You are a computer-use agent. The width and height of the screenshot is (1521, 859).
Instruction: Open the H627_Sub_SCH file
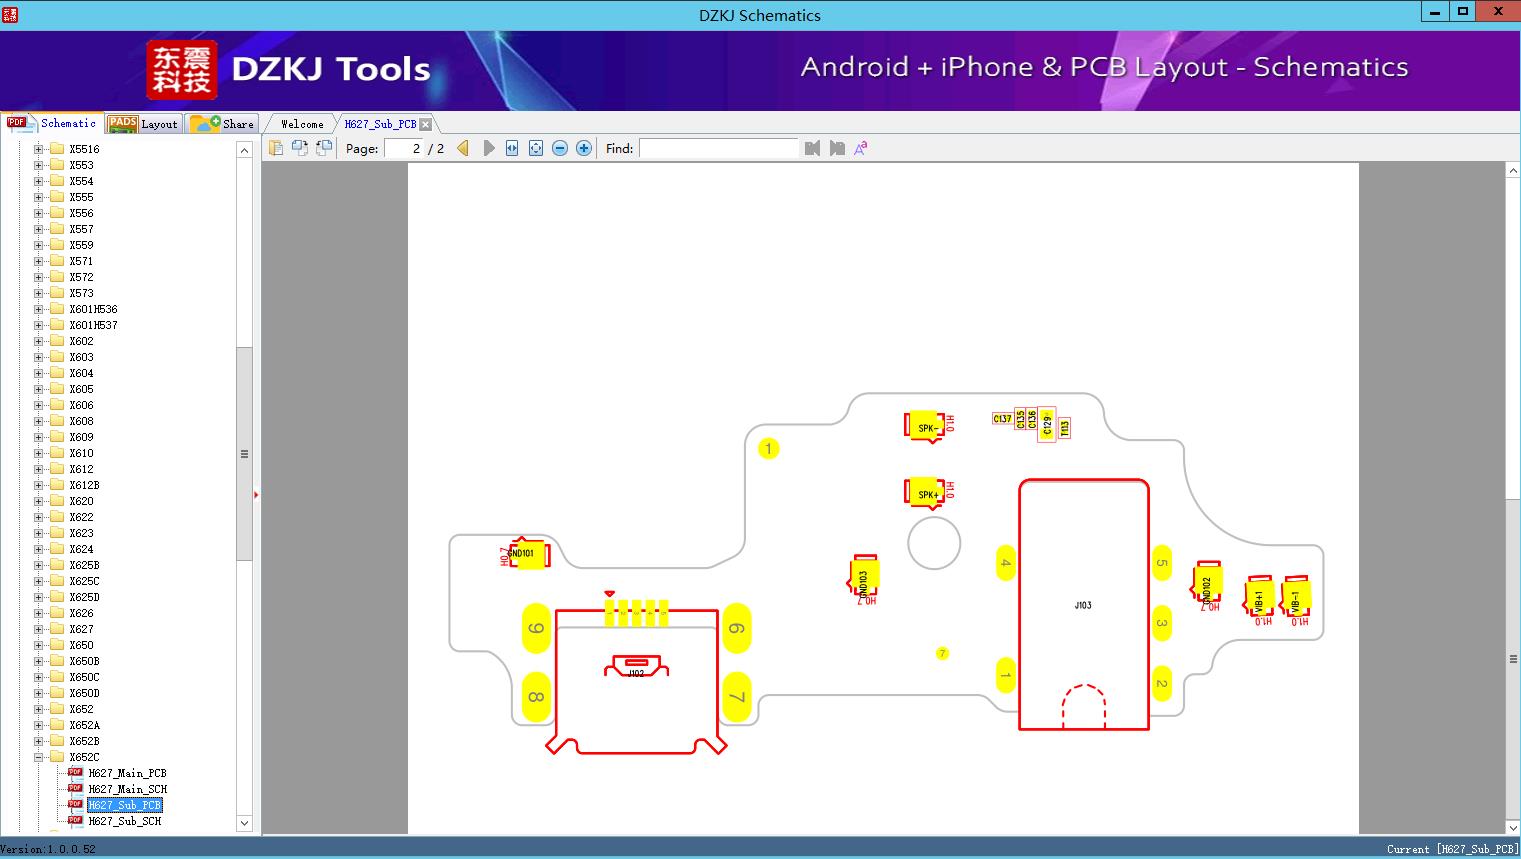click(124, 821)
